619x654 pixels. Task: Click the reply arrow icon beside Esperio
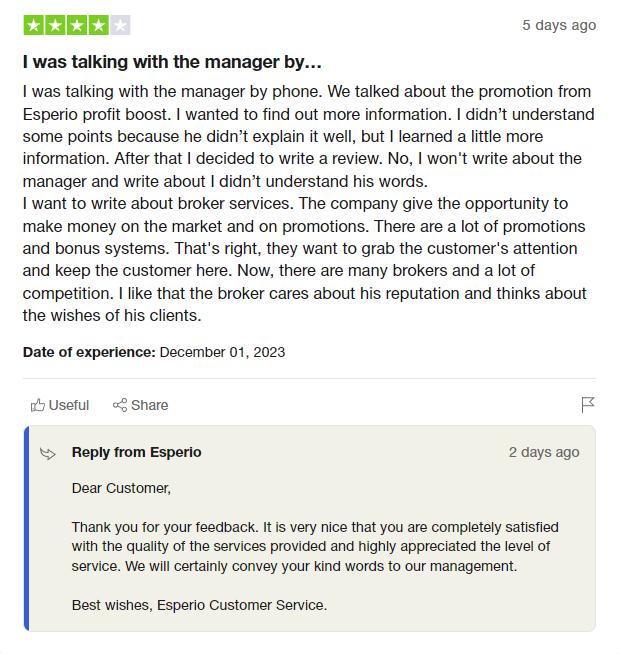pos(47,453)
